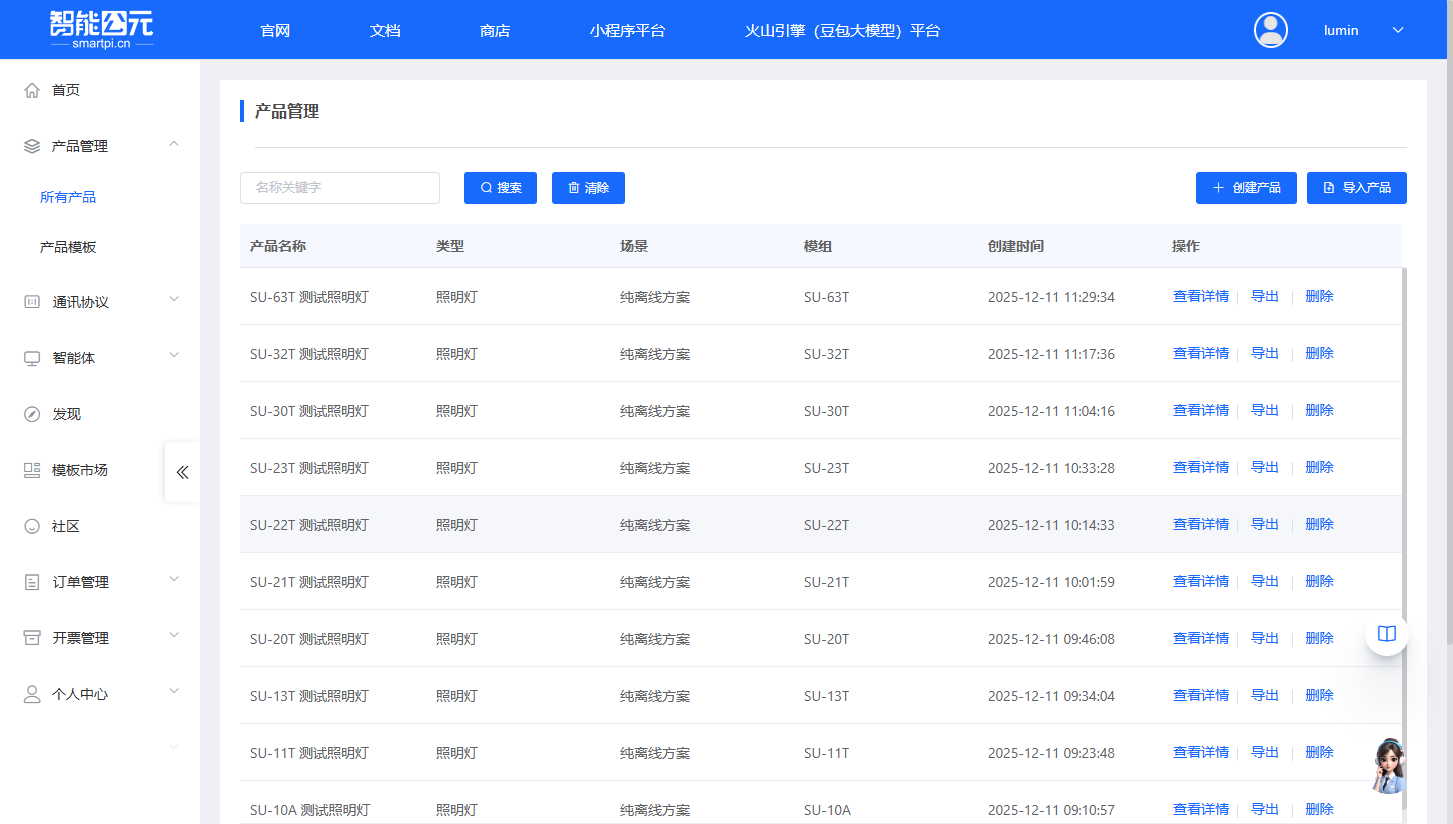Image resolution: width=1453 pixels, height=824 pixels.
Task: Click the Create Product button
Action: tap(1246, 188)
